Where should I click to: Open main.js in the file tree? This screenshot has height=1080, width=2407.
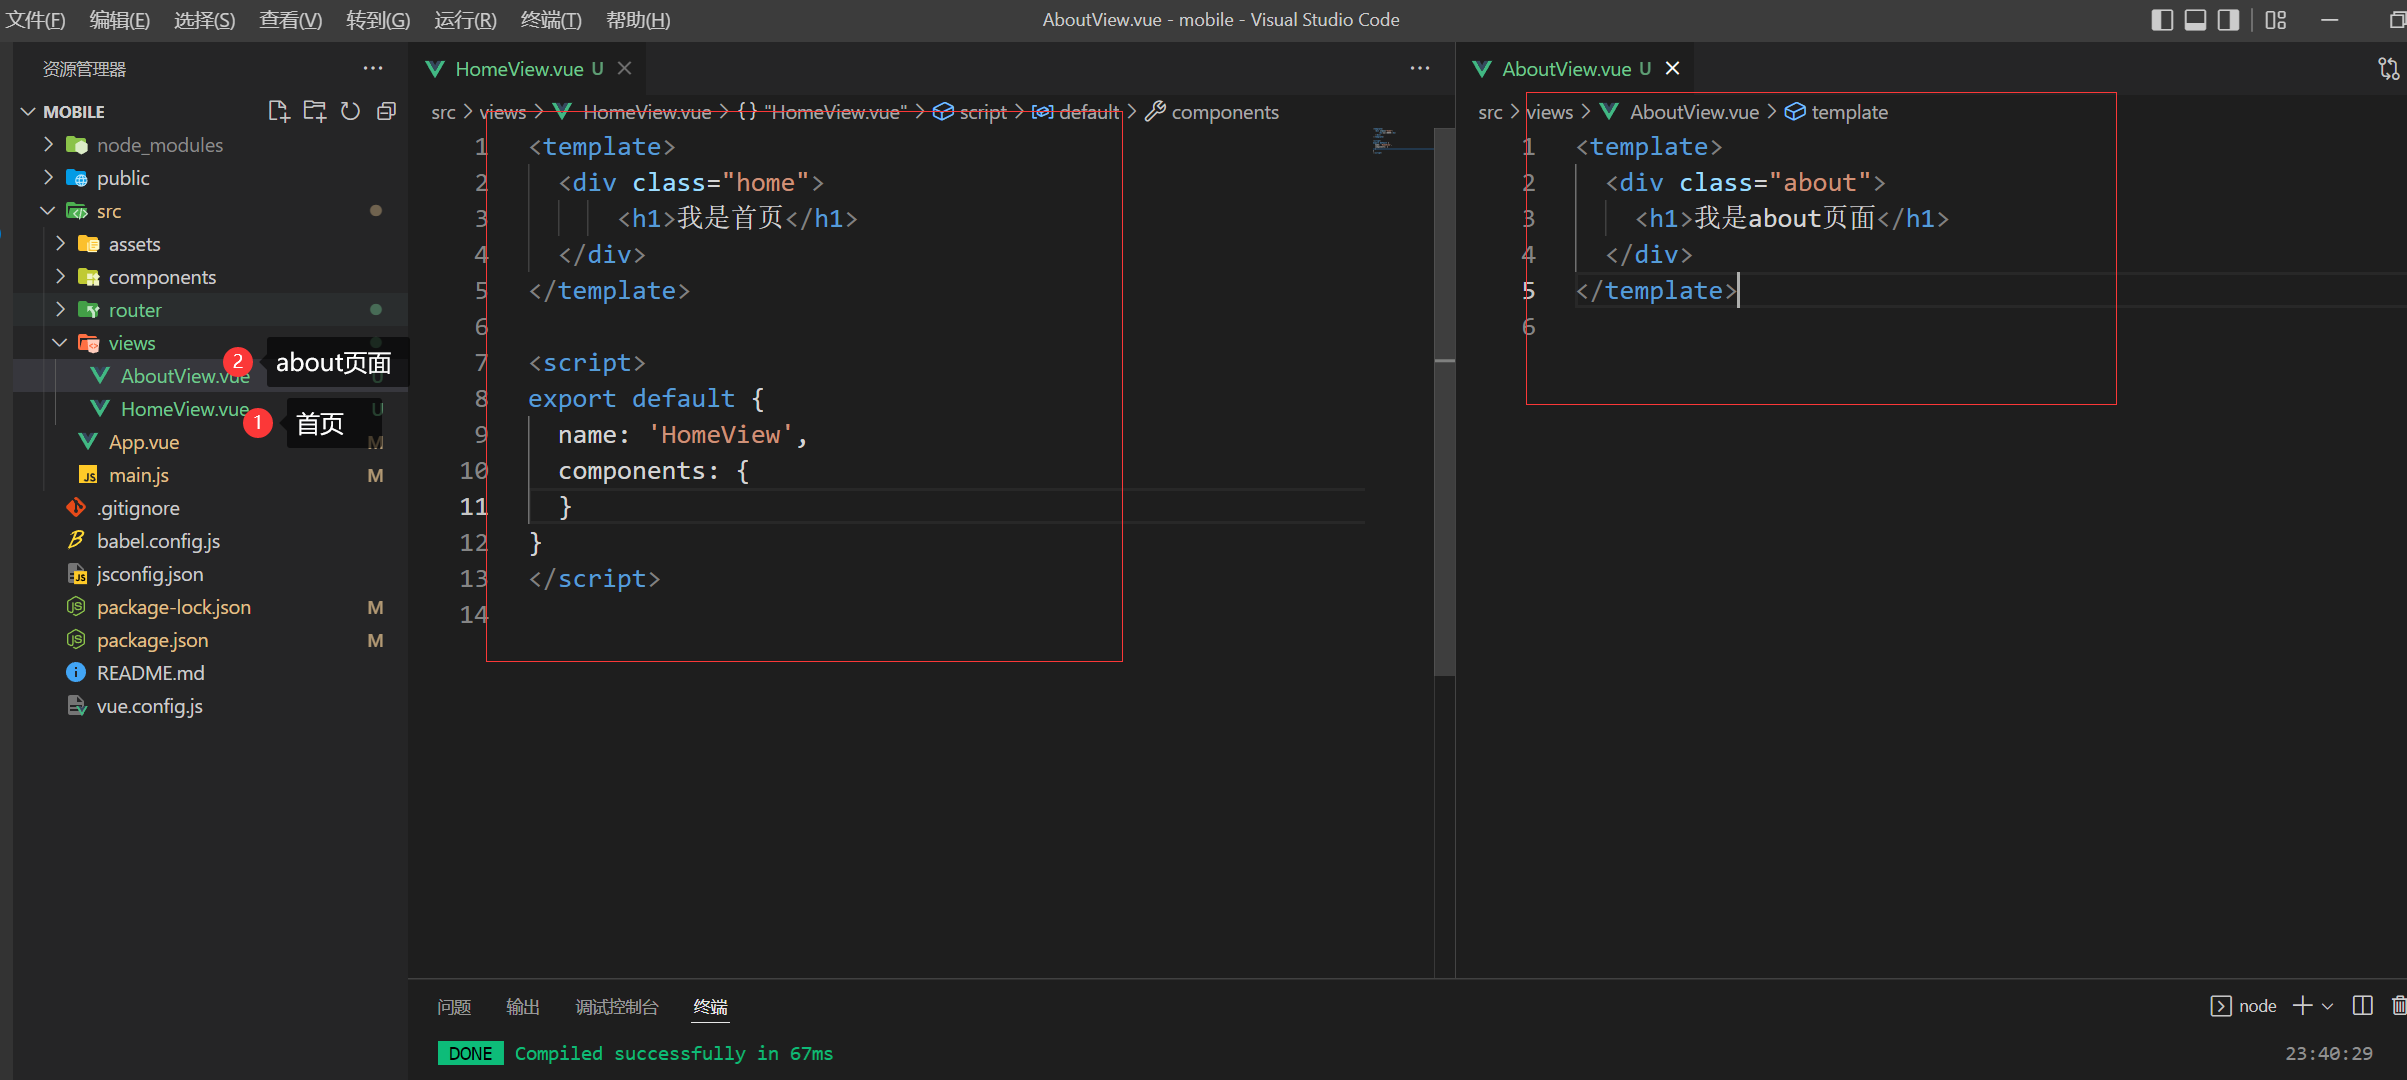[139, 475]
